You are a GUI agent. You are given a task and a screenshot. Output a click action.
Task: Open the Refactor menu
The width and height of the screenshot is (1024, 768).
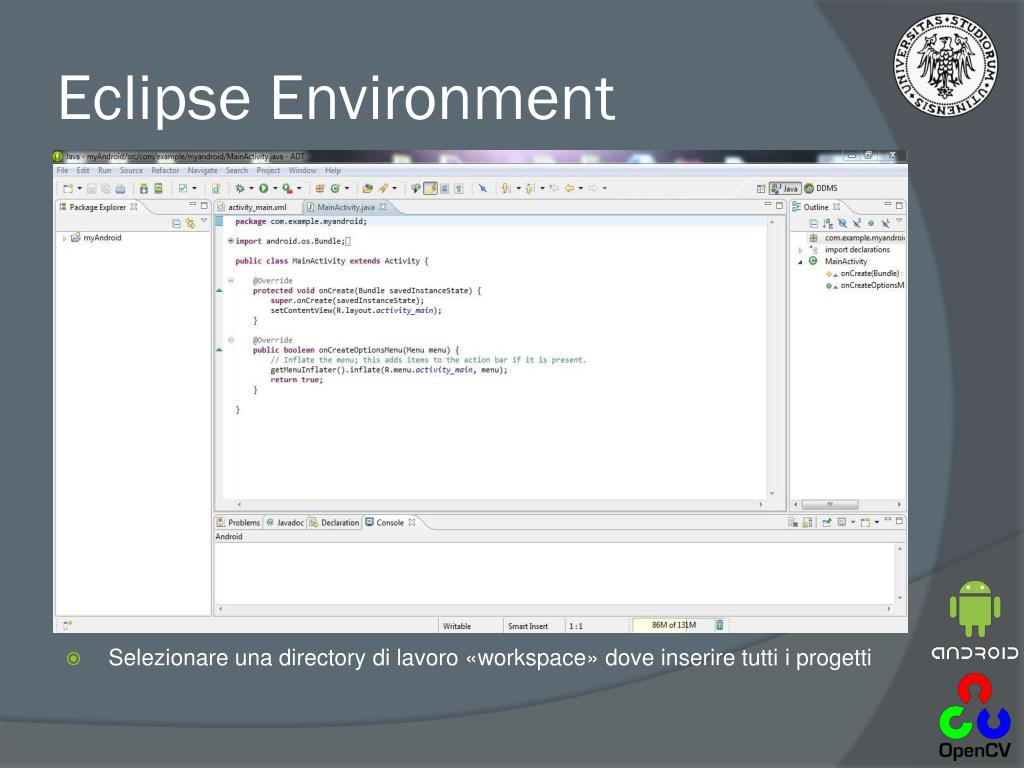click(x=165, y=170)
